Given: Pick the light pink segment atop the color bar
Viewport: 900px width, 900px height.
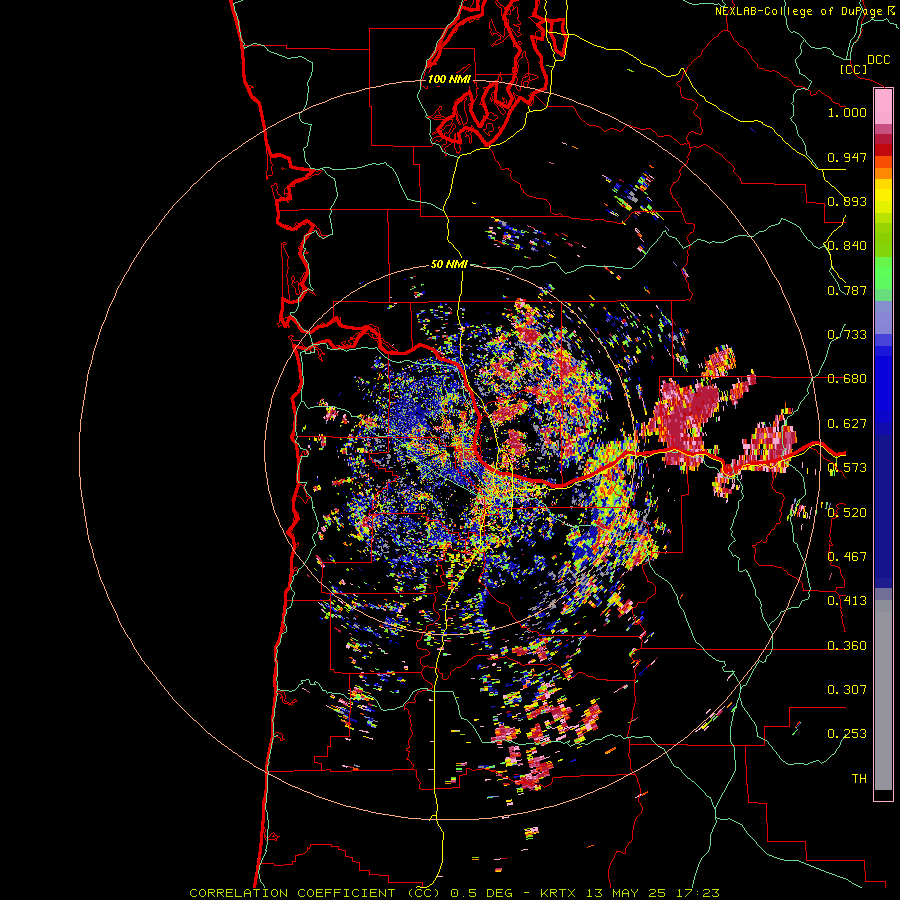Looking at the screenshot, I should pos(883,107).
